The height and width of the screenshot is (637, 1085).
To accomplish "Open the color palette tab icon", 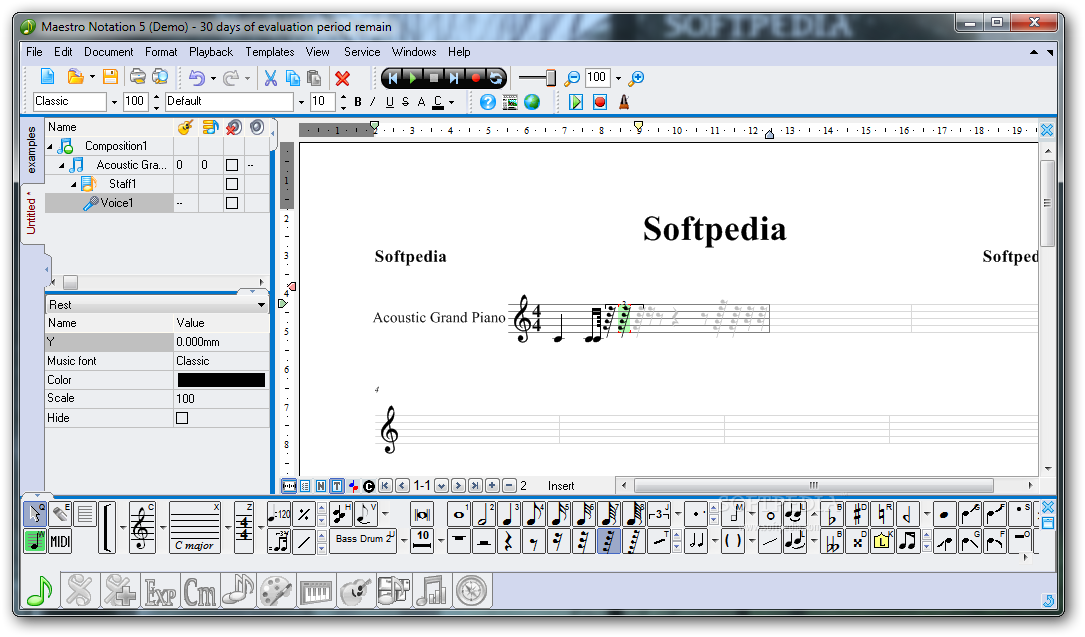I will click(x=277, y=591).
